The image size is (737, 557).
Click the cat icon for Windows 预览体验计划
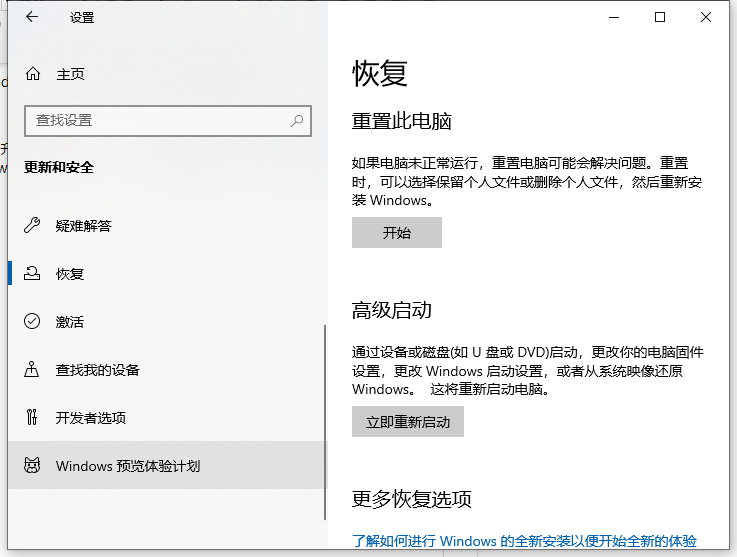coord(32,466)
